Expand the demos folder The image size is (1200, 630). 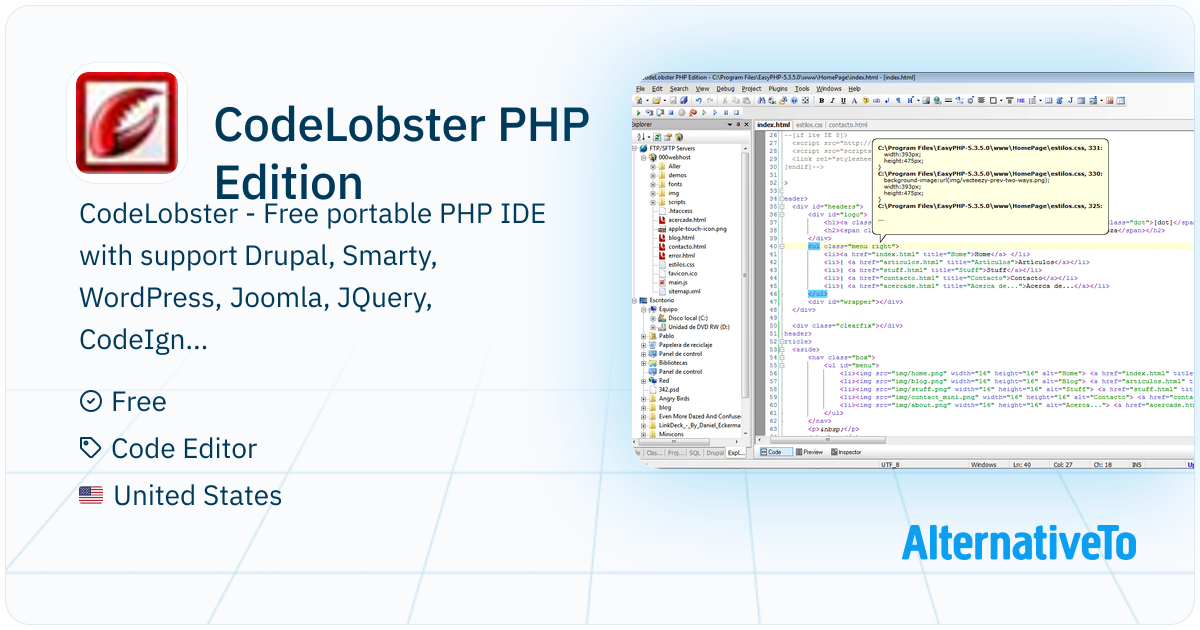tap(653, 175)
